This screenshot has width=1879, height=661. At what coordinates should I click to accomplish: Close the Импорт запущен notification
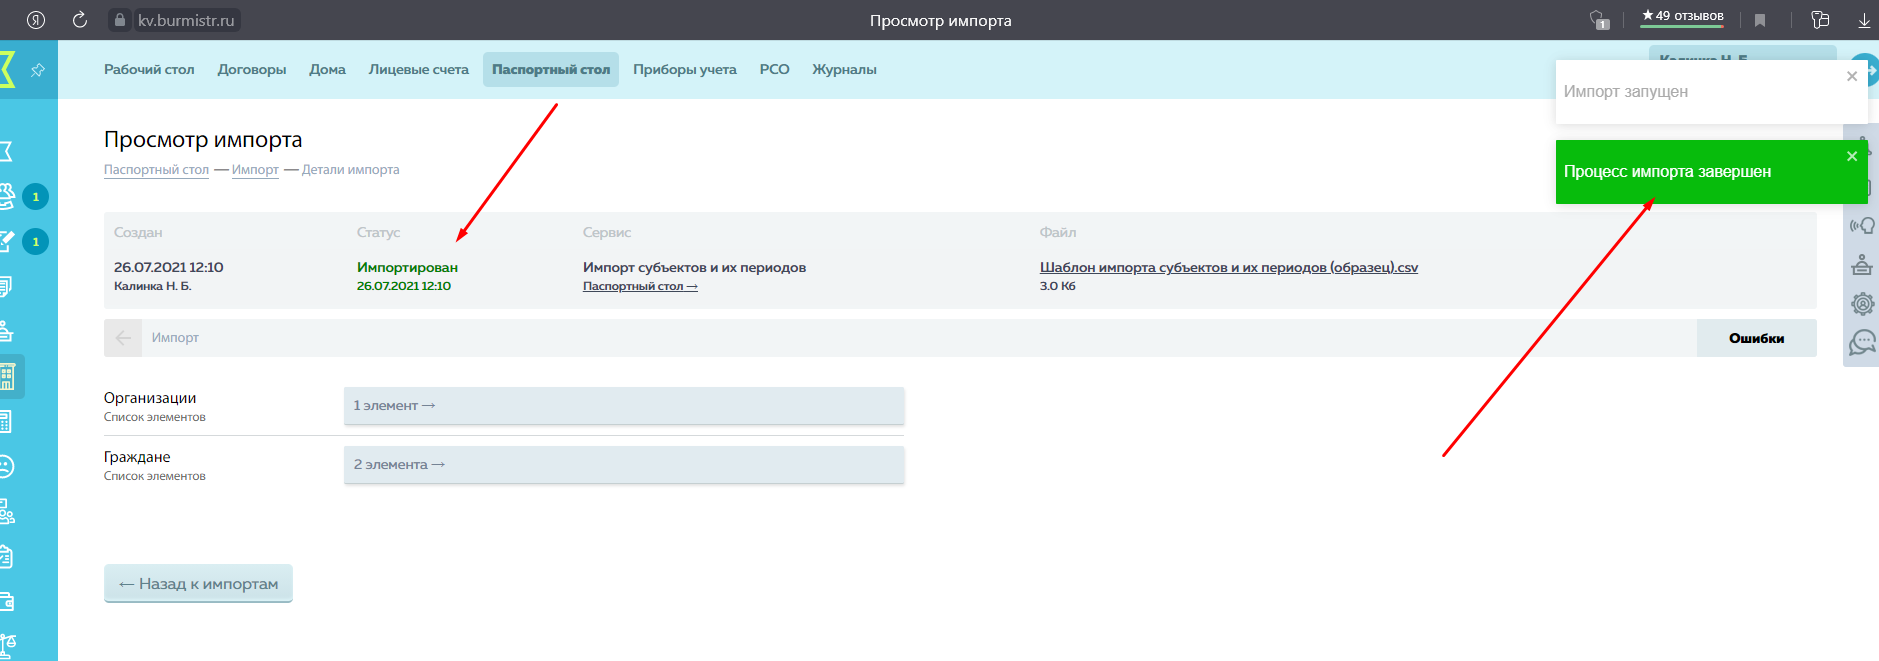pyautogui.click(x=1852, y=76)
